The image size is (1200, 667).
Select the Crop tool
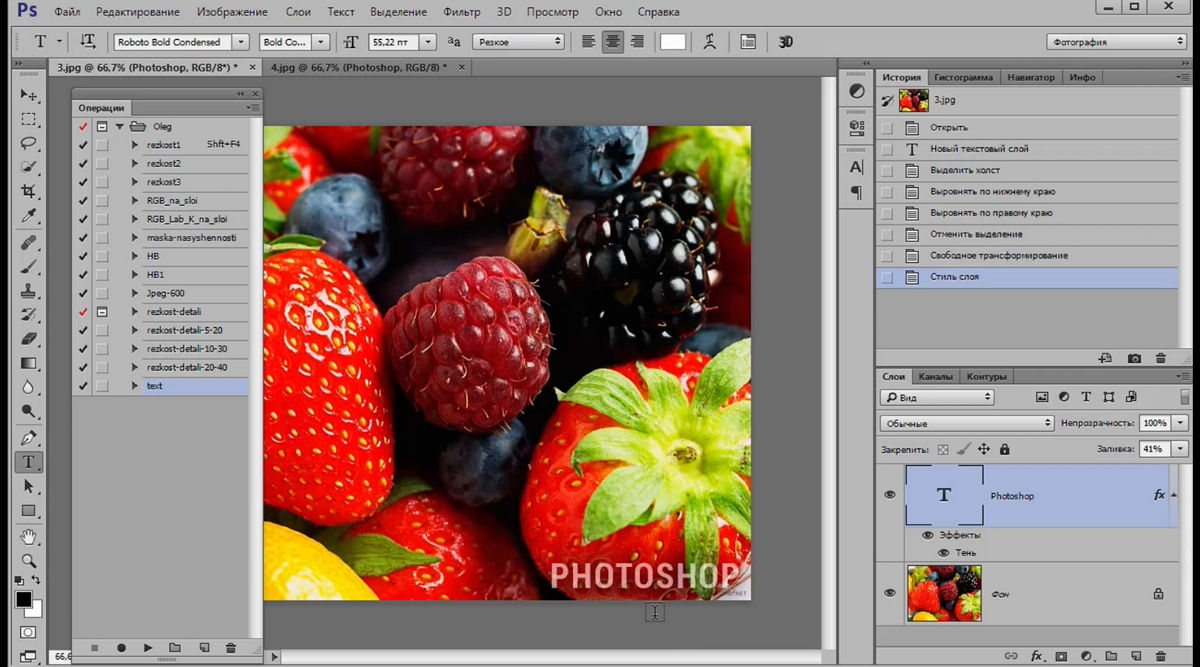click(28, 191)
